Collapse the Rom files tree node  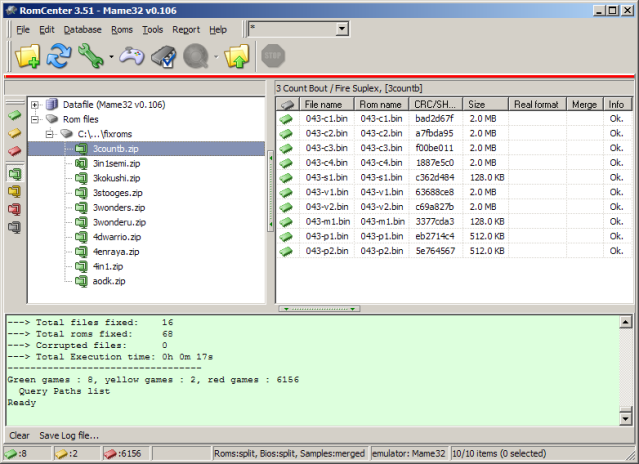35,119
